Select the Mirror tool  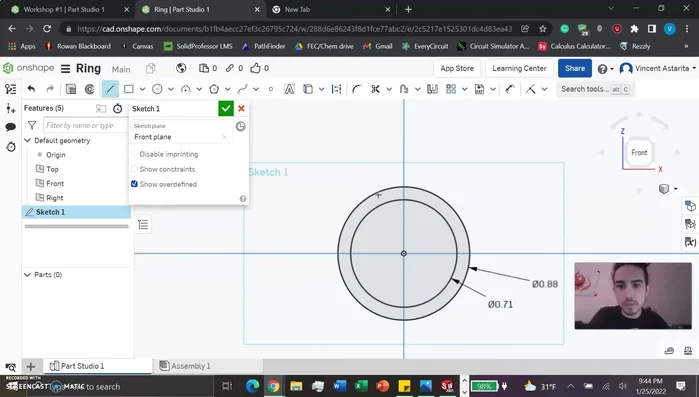tap(432, 89)
